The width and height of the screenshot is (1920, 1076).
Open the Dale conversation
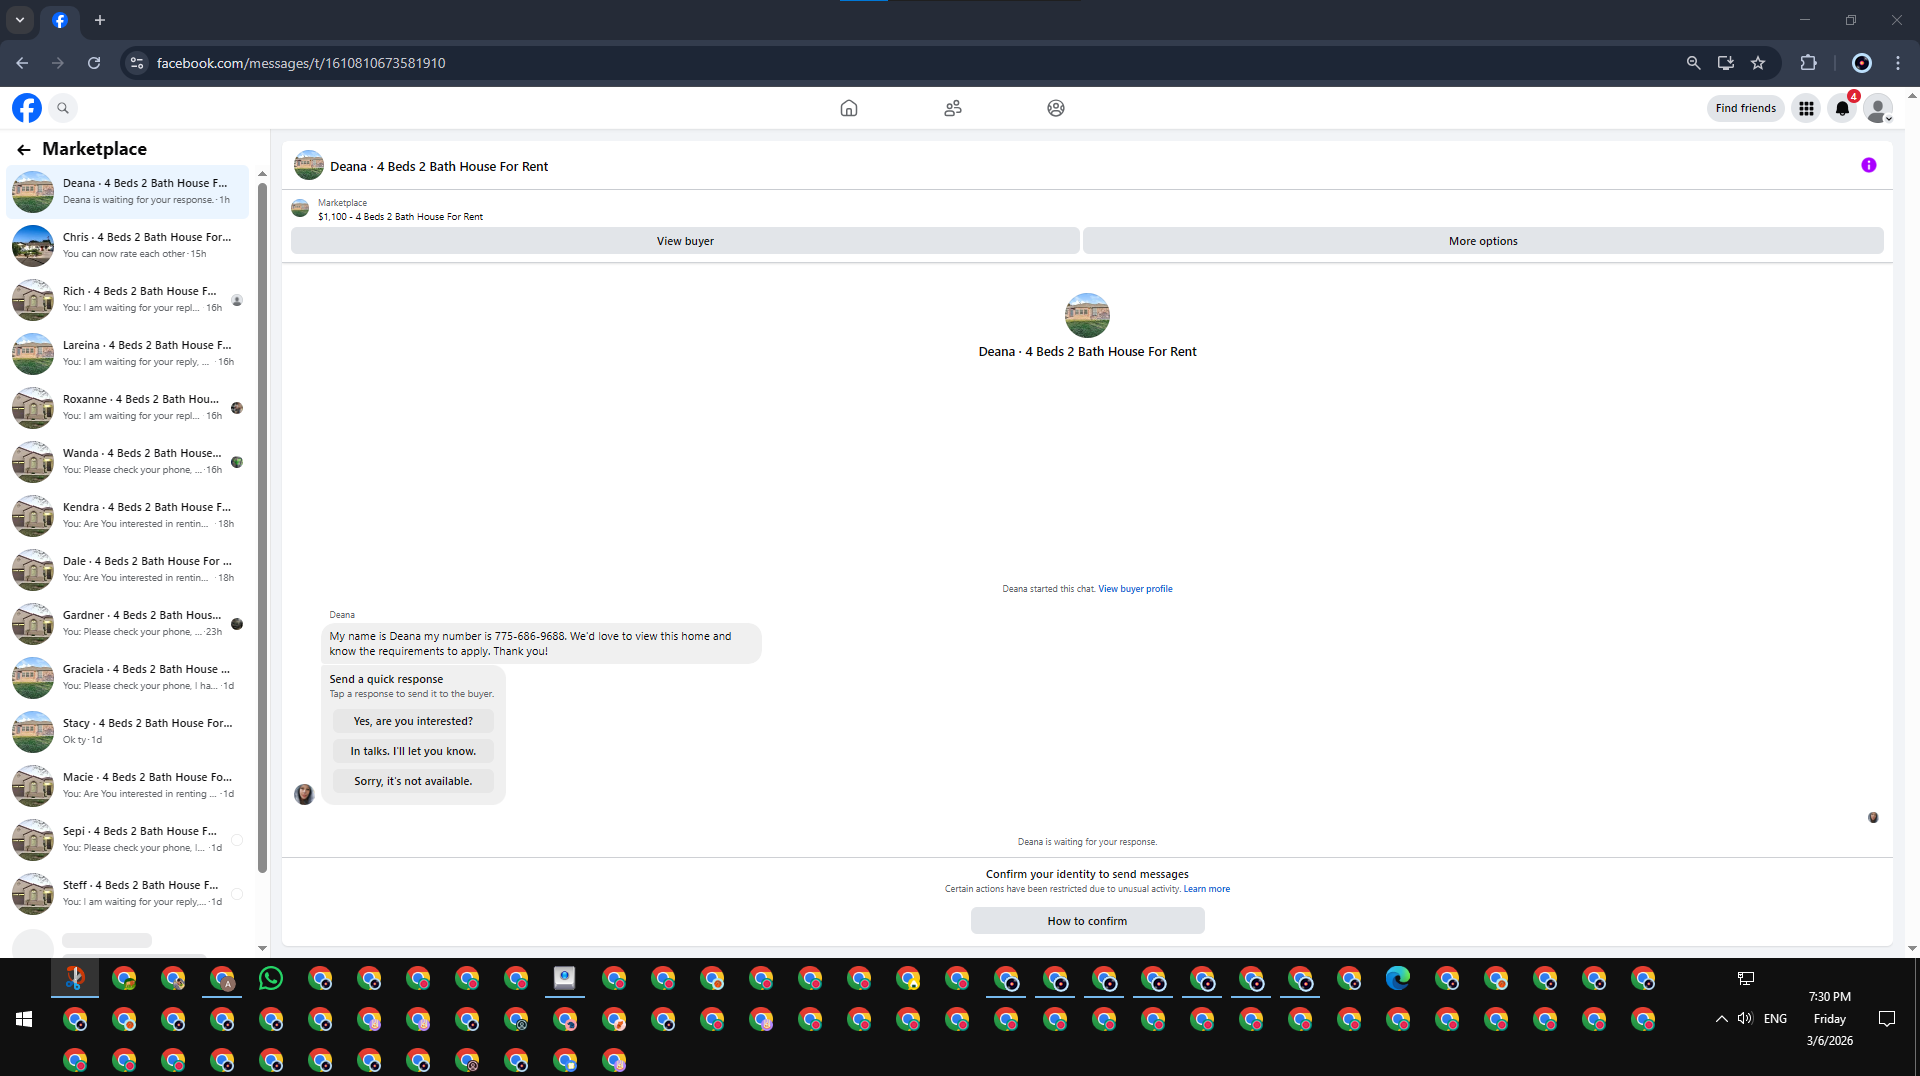point(128,569)
